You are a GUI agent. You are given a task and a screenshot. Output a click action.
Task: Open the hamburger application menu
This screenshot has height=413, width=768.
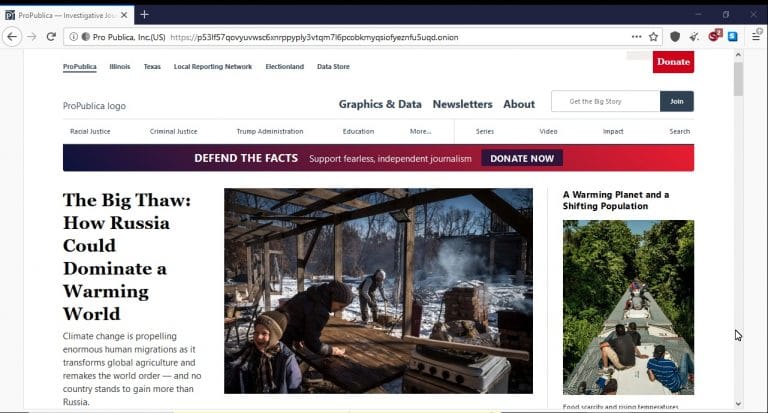[x=756, y=36]
